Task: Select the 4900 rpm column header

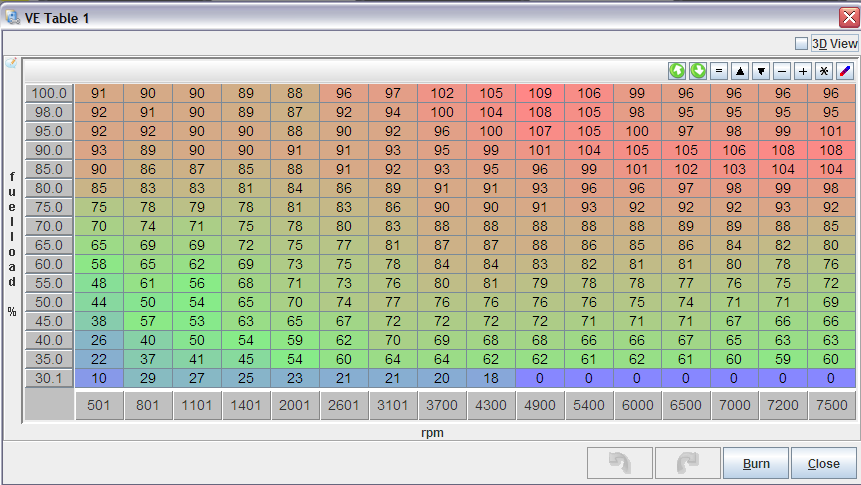Action: point(540,406)
